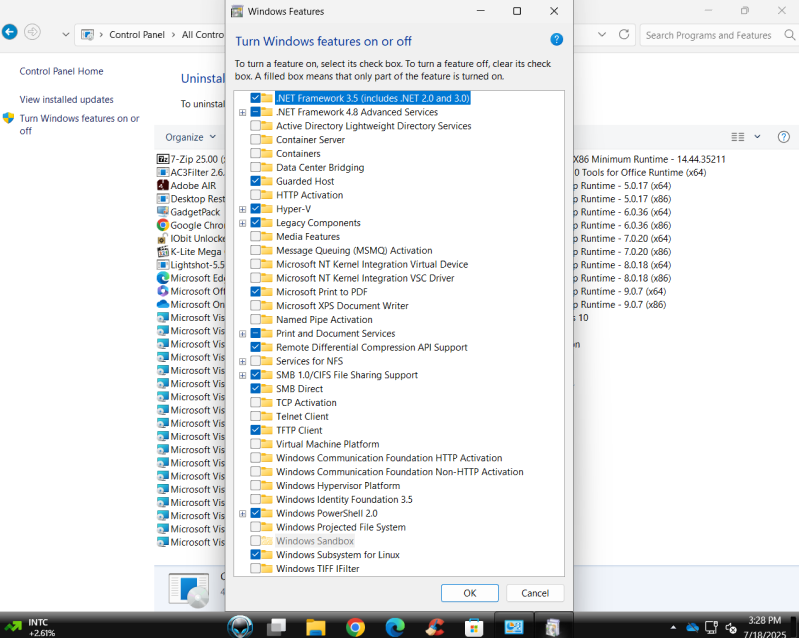The image size is (799, 638).
Task: Expand .NET Framework 4.8 Advanced Services node
Action: 243,112
